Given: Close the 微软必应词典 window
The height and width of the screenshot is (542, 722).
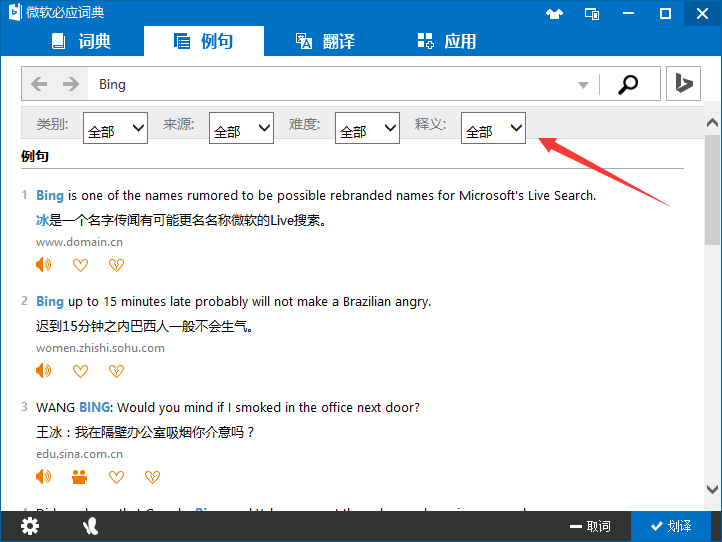Looking at the screenshot, I should 703,13.
